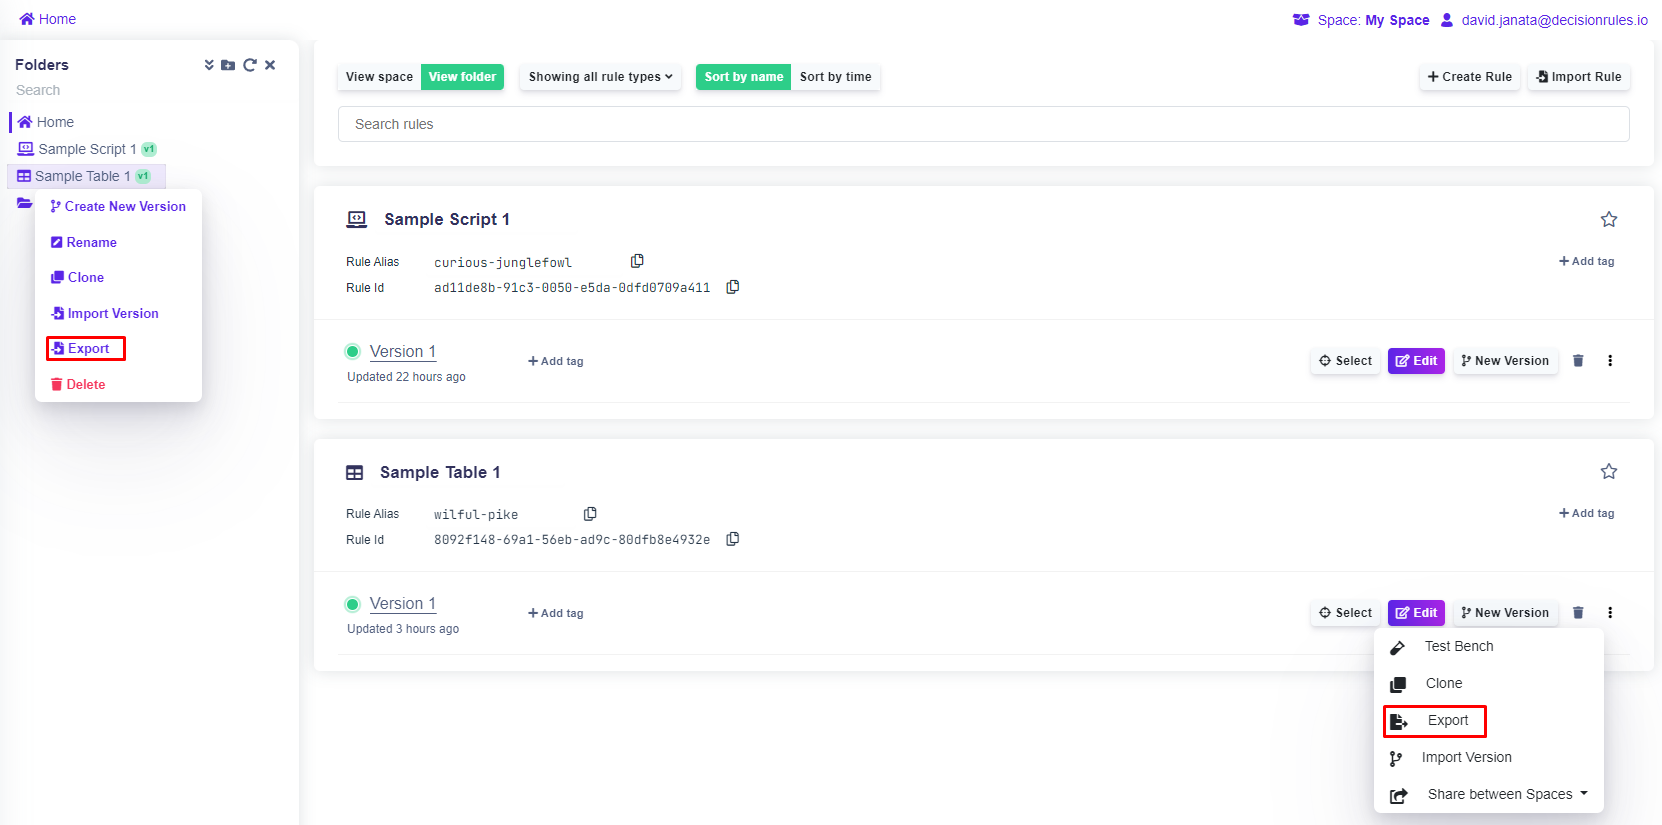Select Test Bench from the version menu
The image size is (1662, 825).
[1458, 646]
